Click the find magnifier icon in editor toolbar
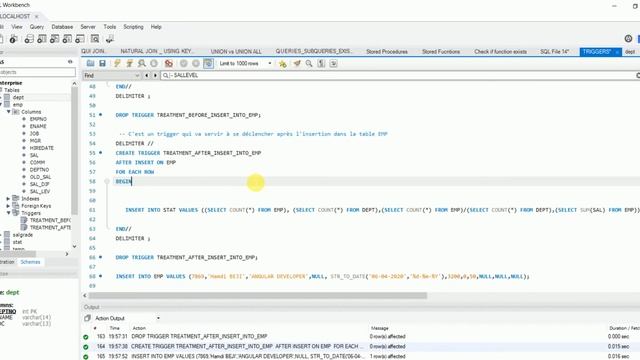The image size is (640, 360). click(x=309, y=63)
